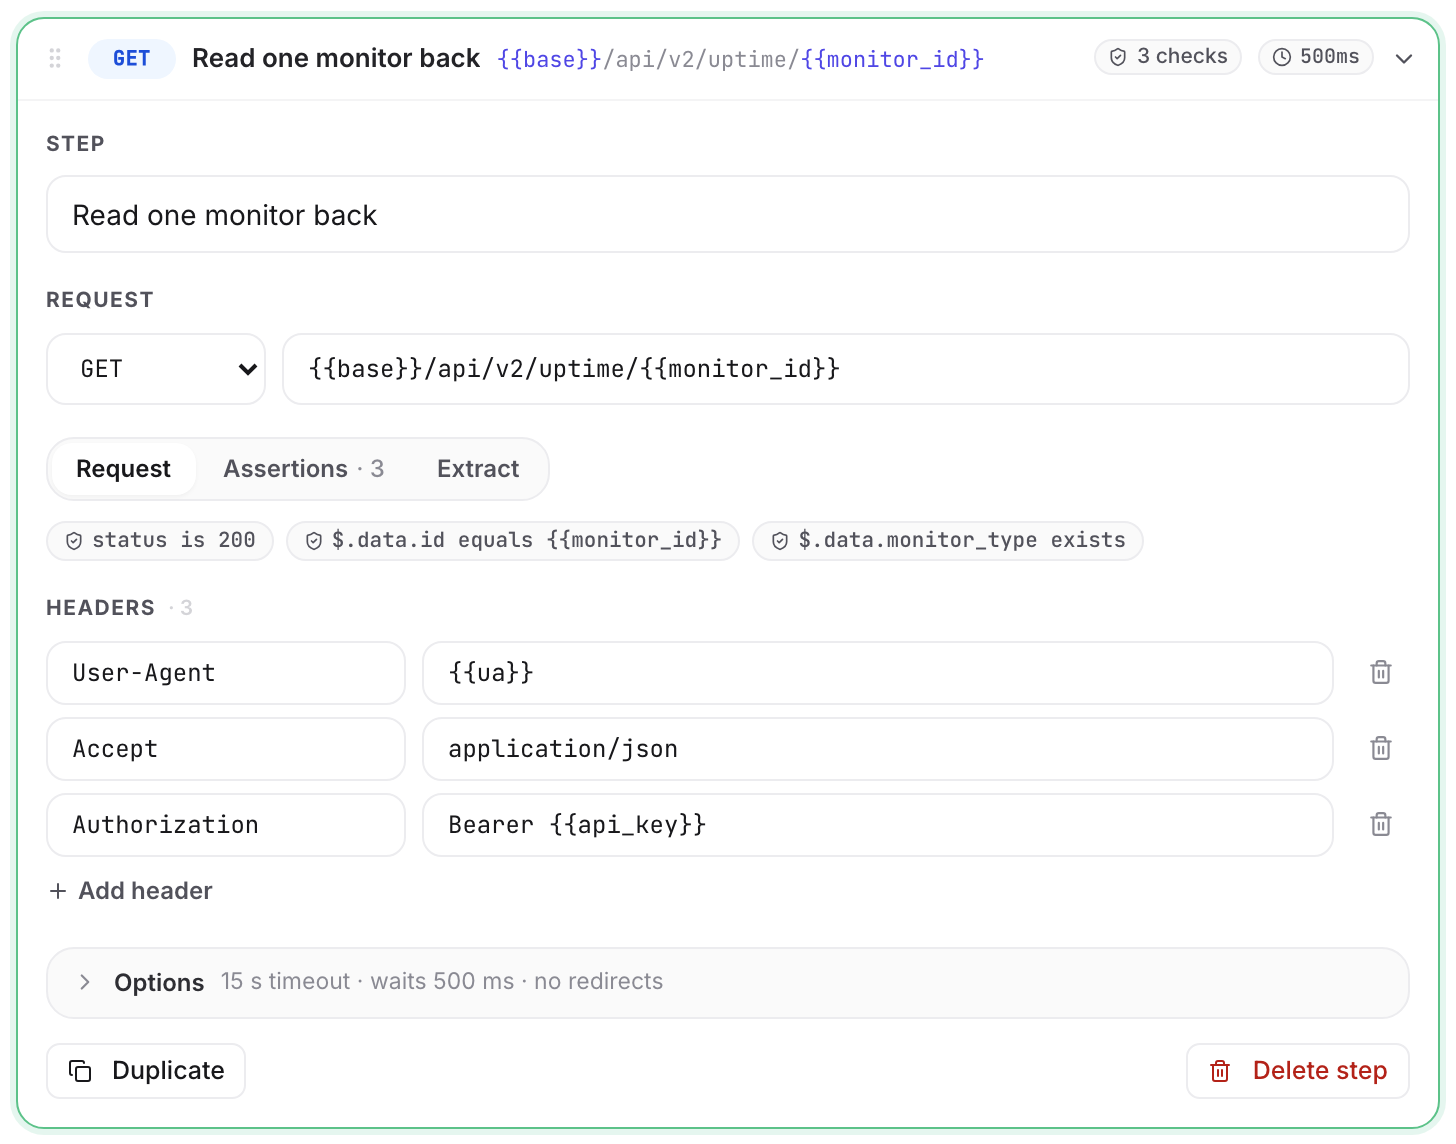This screenshot has height=1144, width=1456.
Task: Click Delete step
Action: point(1298,1071)
